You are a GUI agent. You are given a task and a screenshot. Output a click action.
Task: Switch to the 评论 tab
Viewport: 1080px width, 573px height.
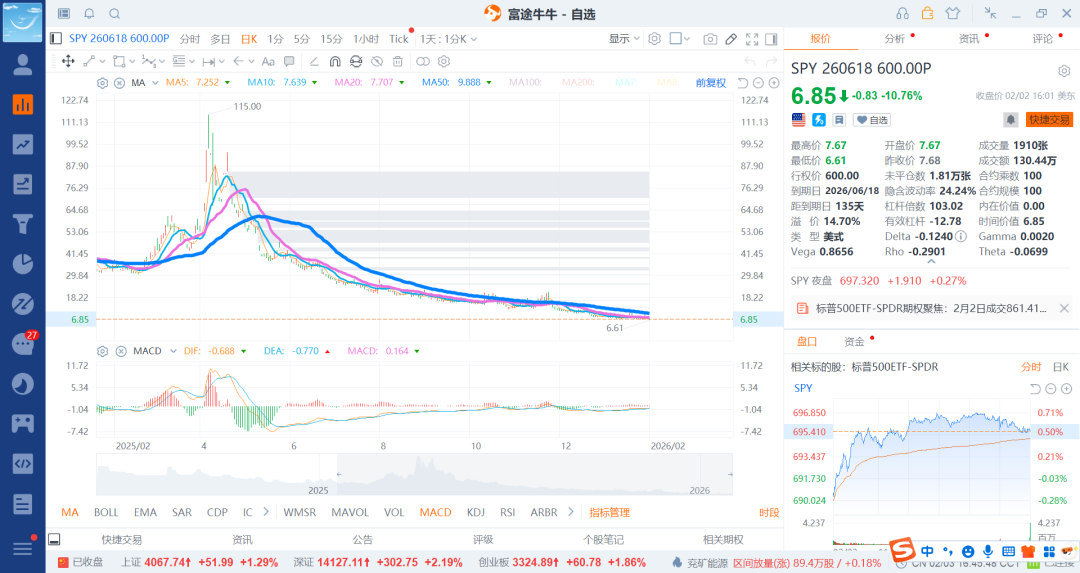1043,39
